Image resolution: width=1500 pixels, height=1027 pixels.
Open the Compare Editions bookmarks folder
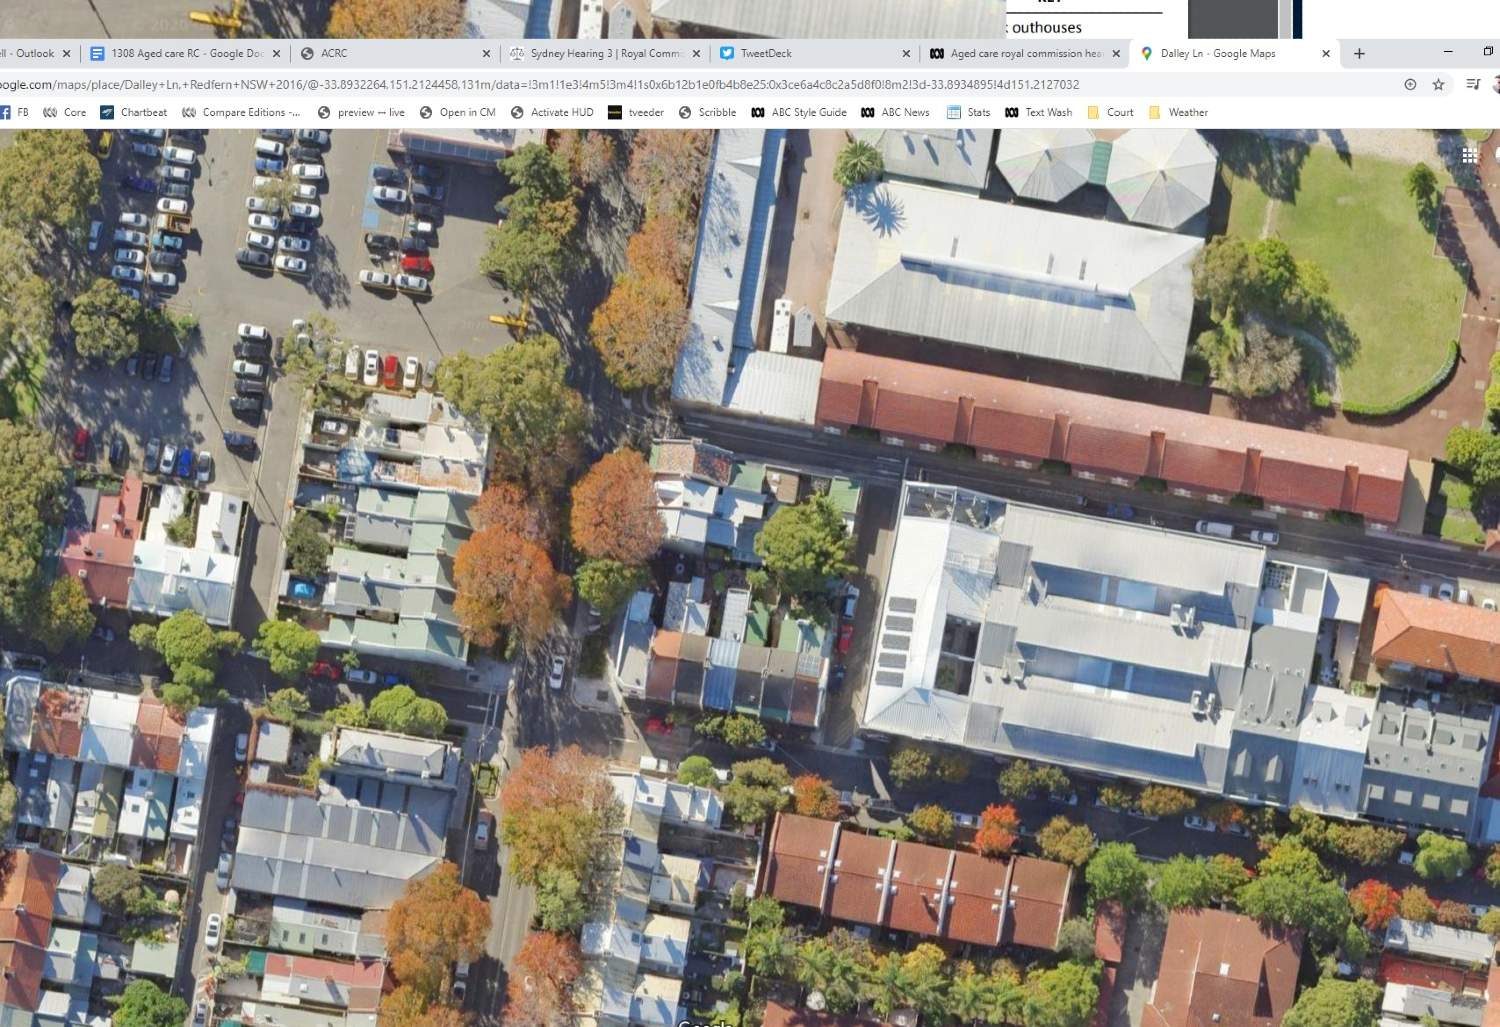coord(240,112)
